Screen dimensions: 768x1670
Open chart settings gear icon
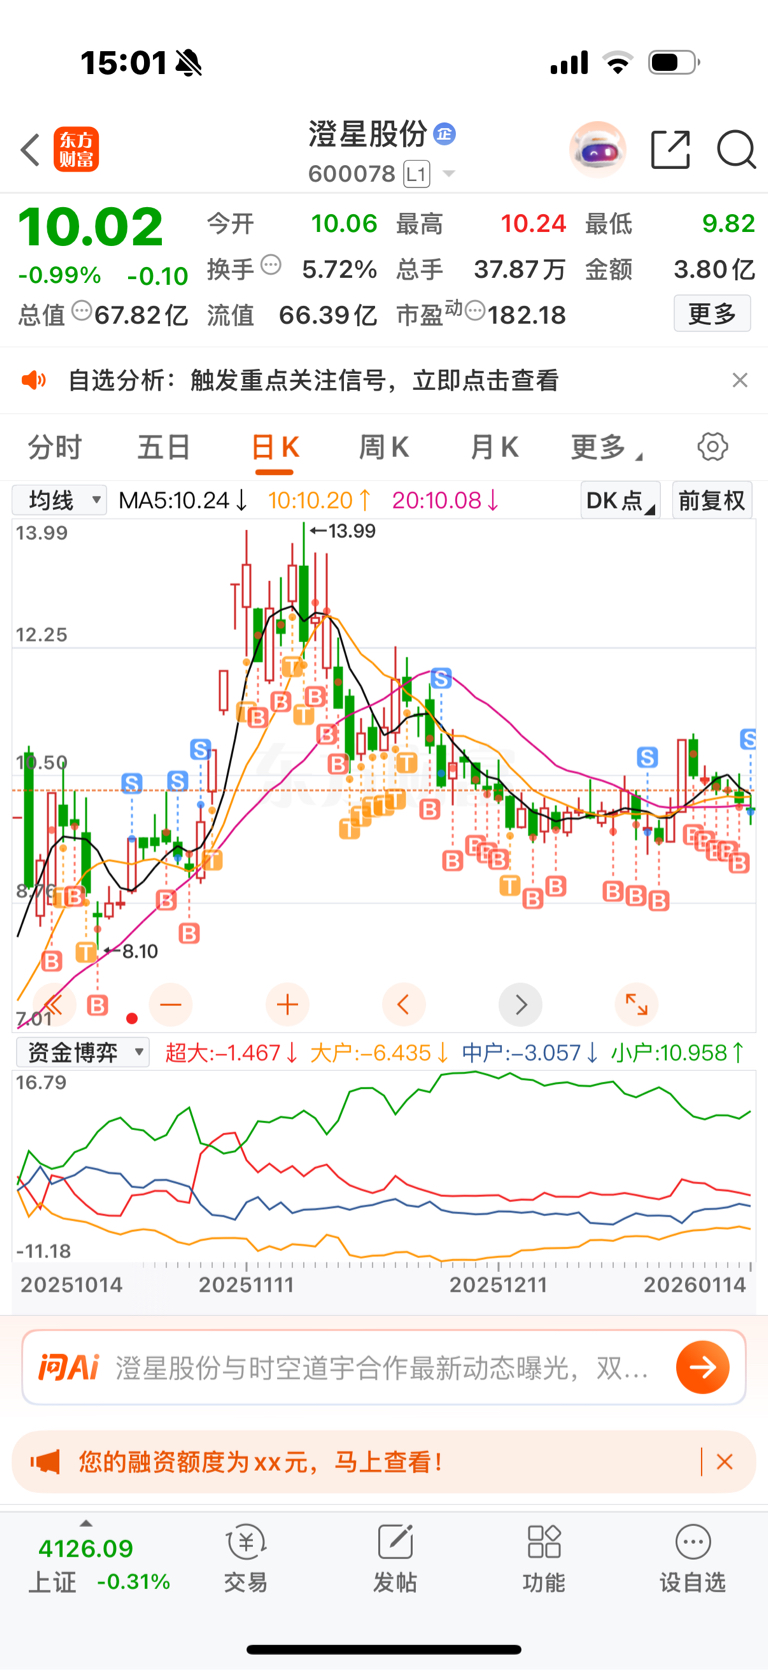tap(713, 447)
